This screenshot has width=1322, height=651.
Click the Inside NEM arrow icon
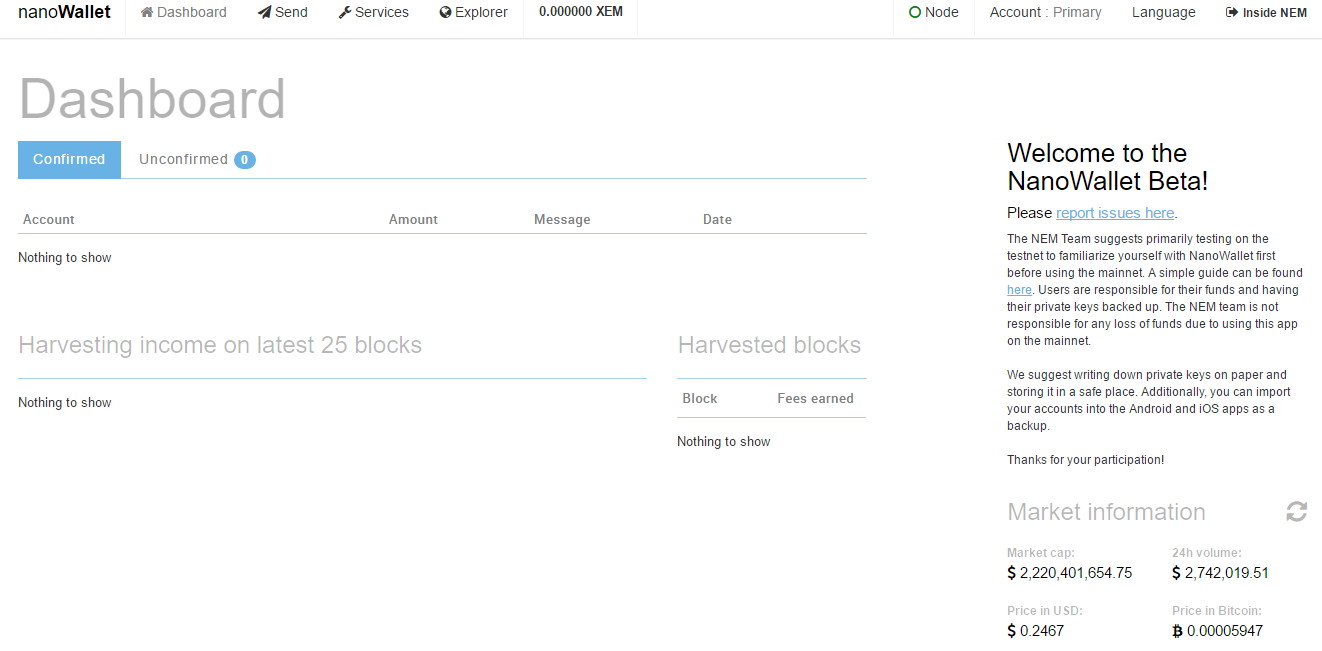coord(1231,13)
